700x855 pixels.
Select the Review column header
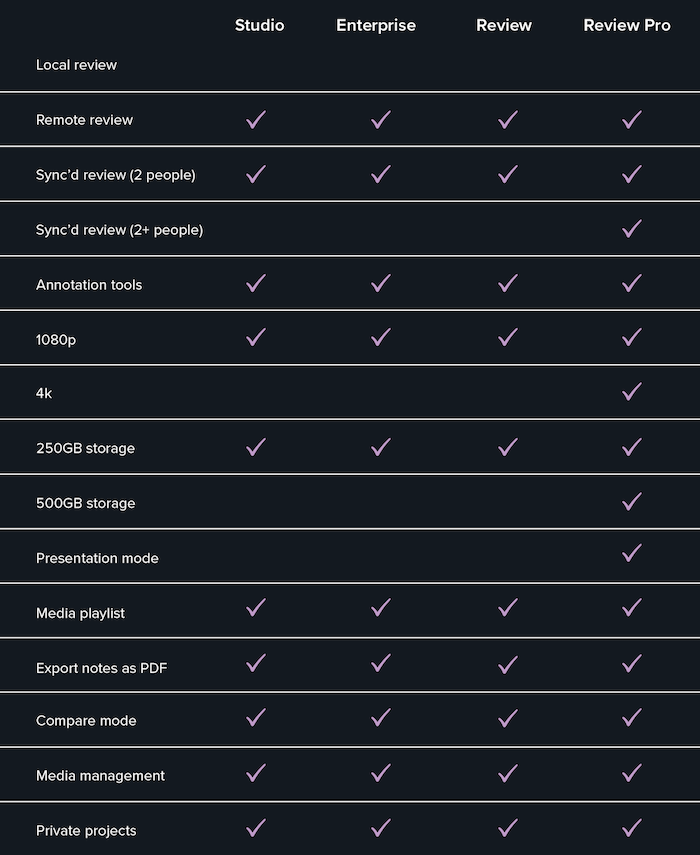click(504, 25)
